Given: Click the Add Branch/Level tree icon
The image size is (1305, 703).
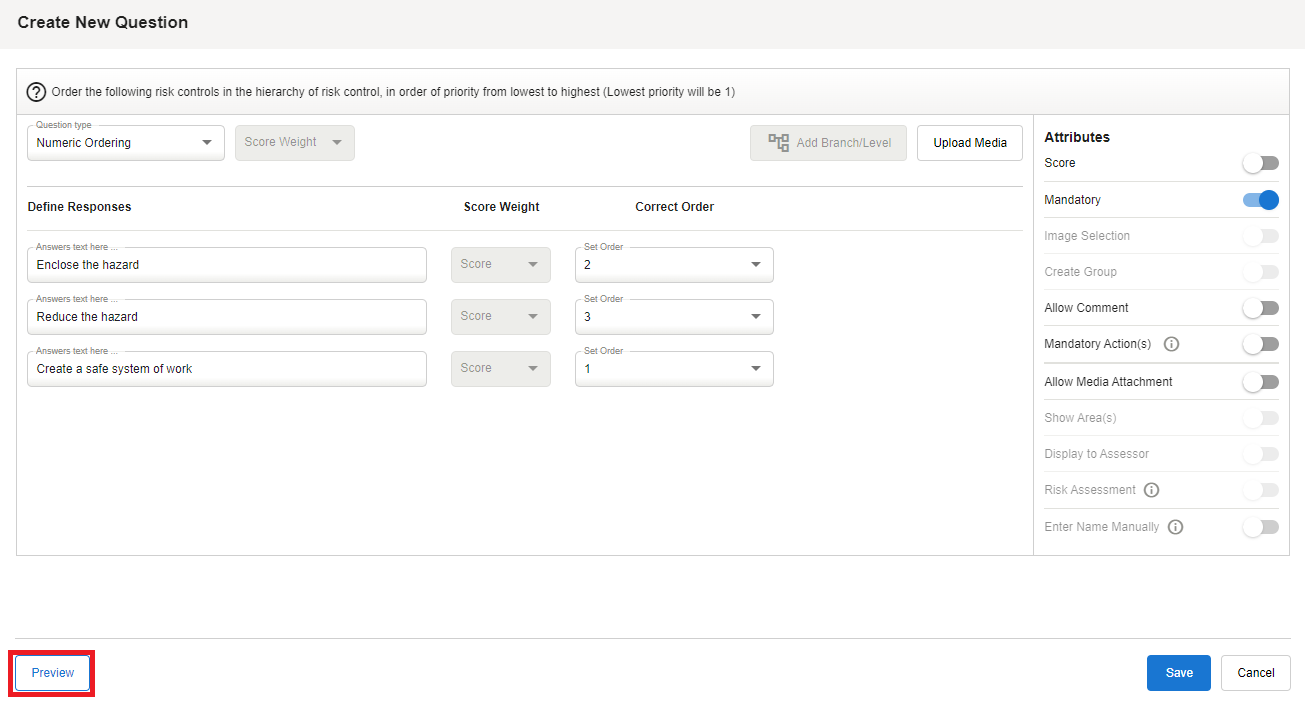Looking at the screenshot, I should tap(778, 143).
